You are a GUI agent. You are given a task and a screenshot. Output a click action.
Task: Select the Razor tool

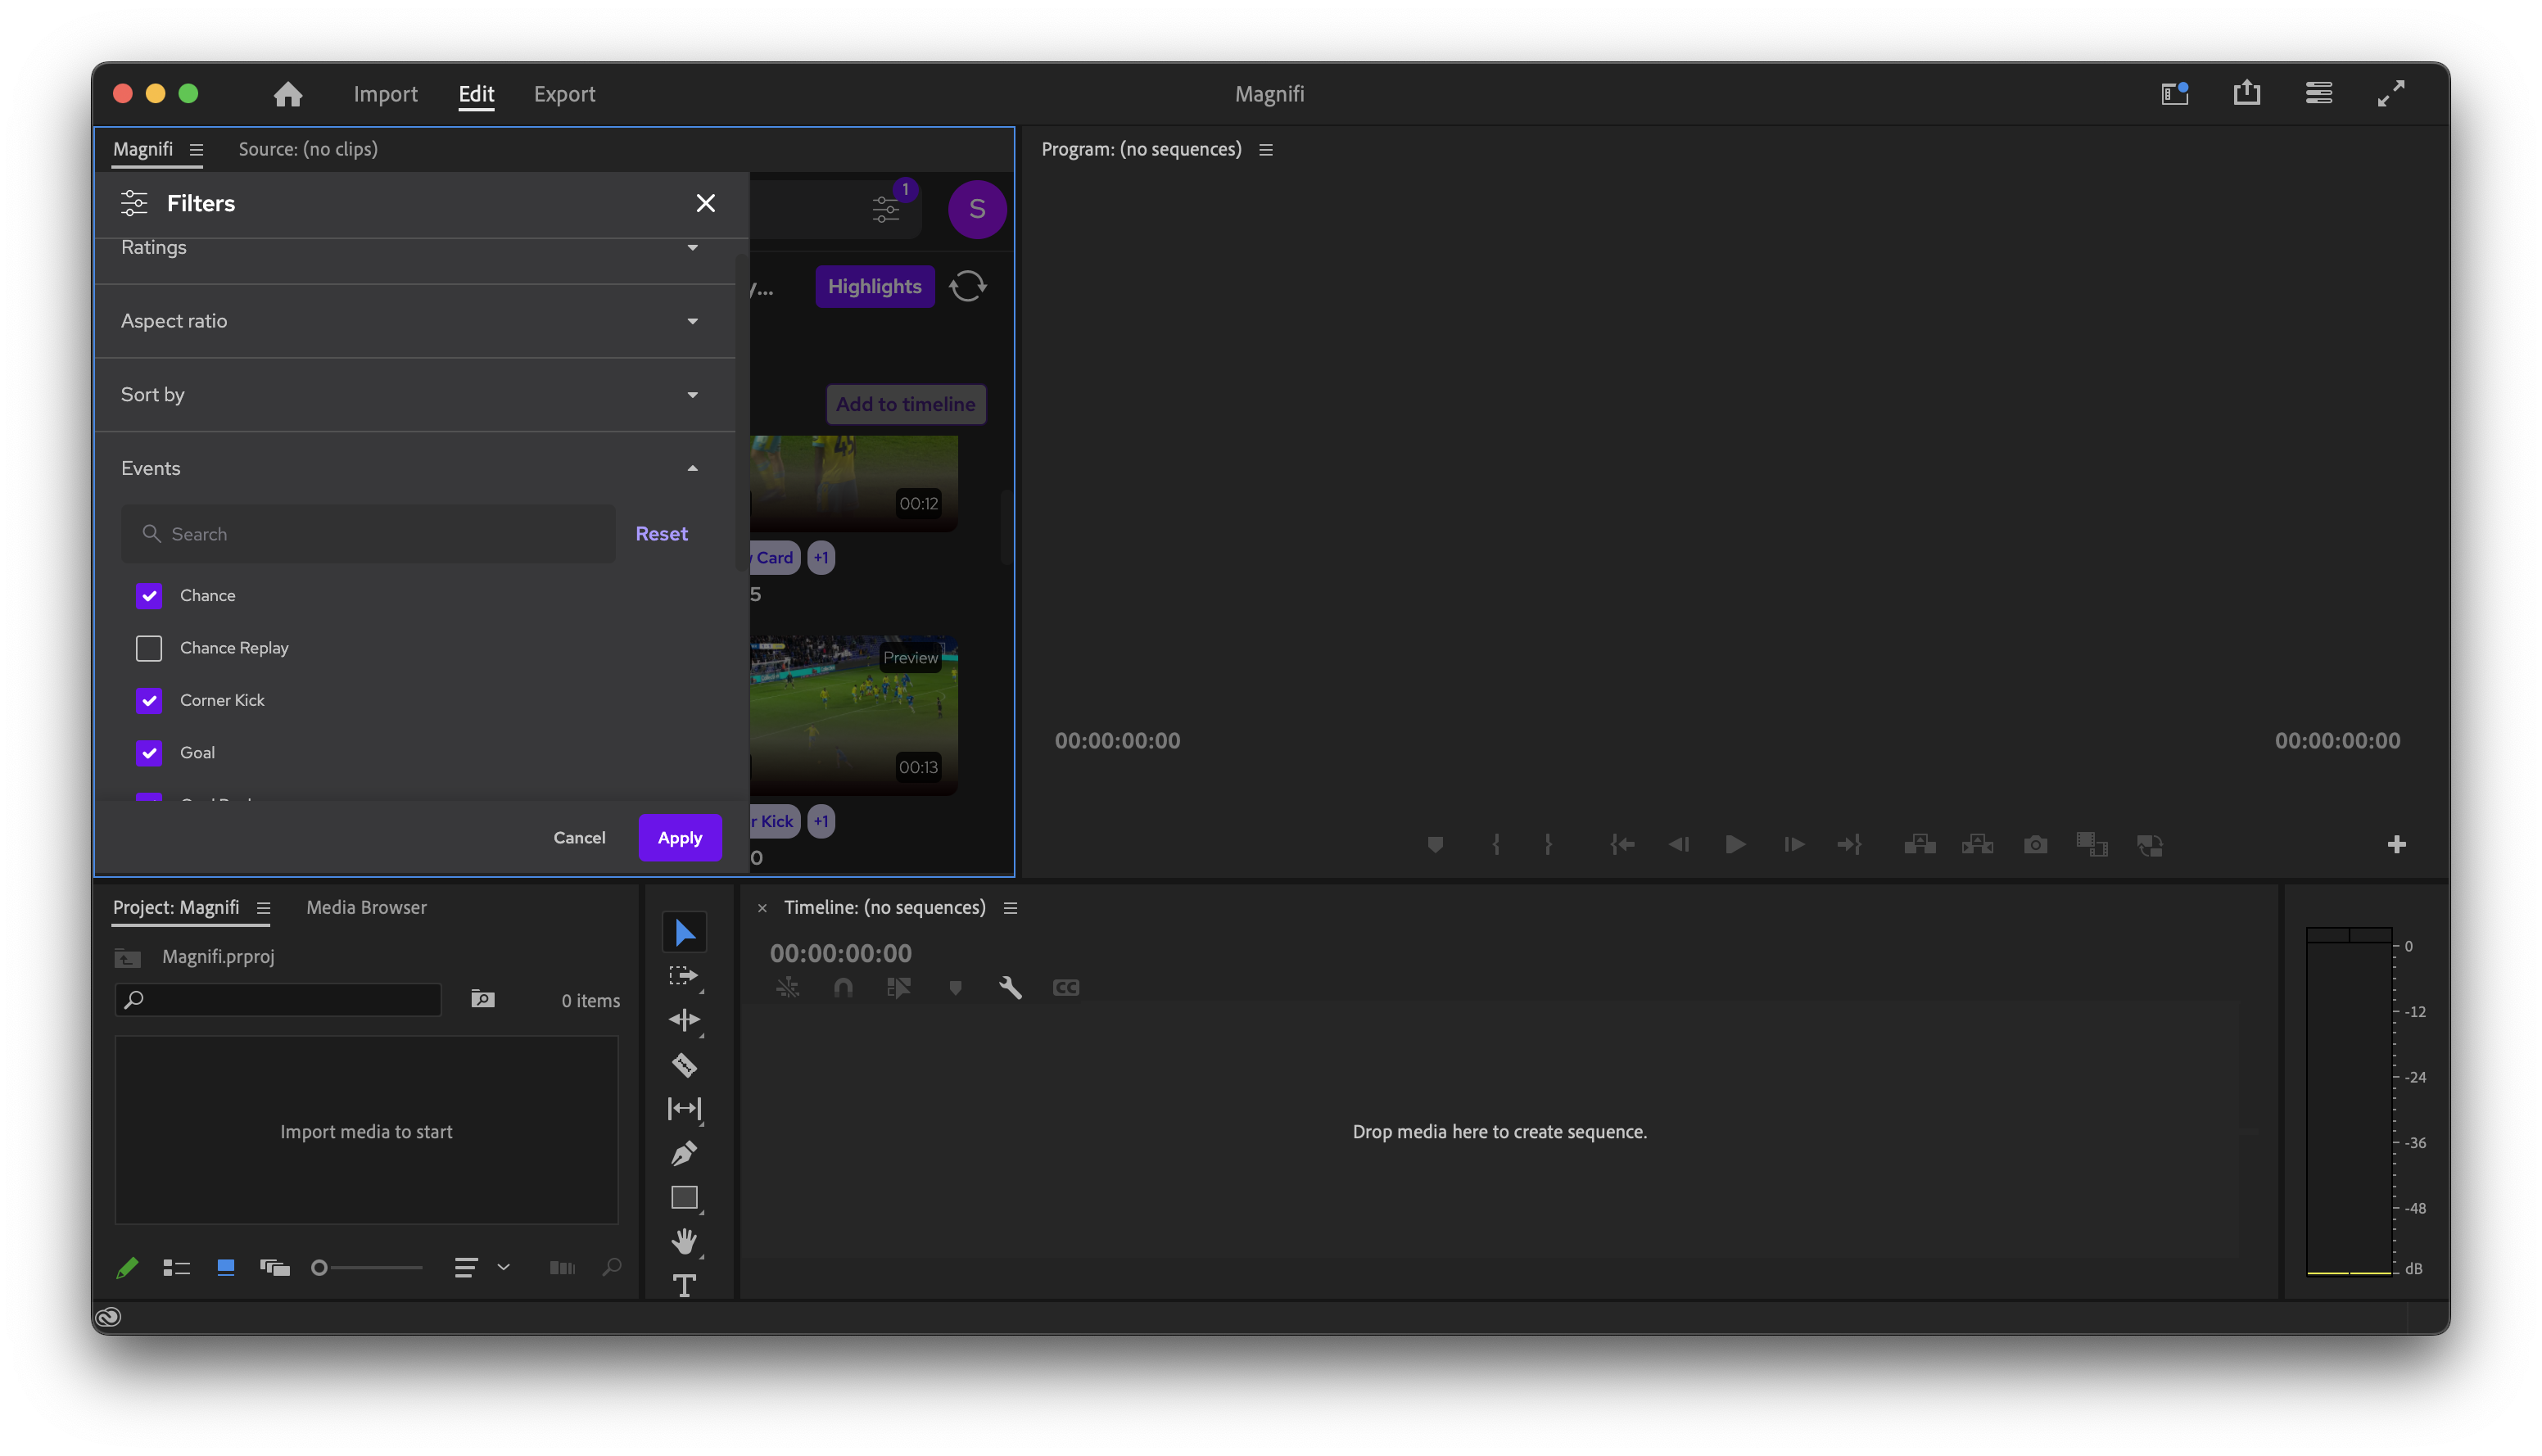pos(684,1064)
